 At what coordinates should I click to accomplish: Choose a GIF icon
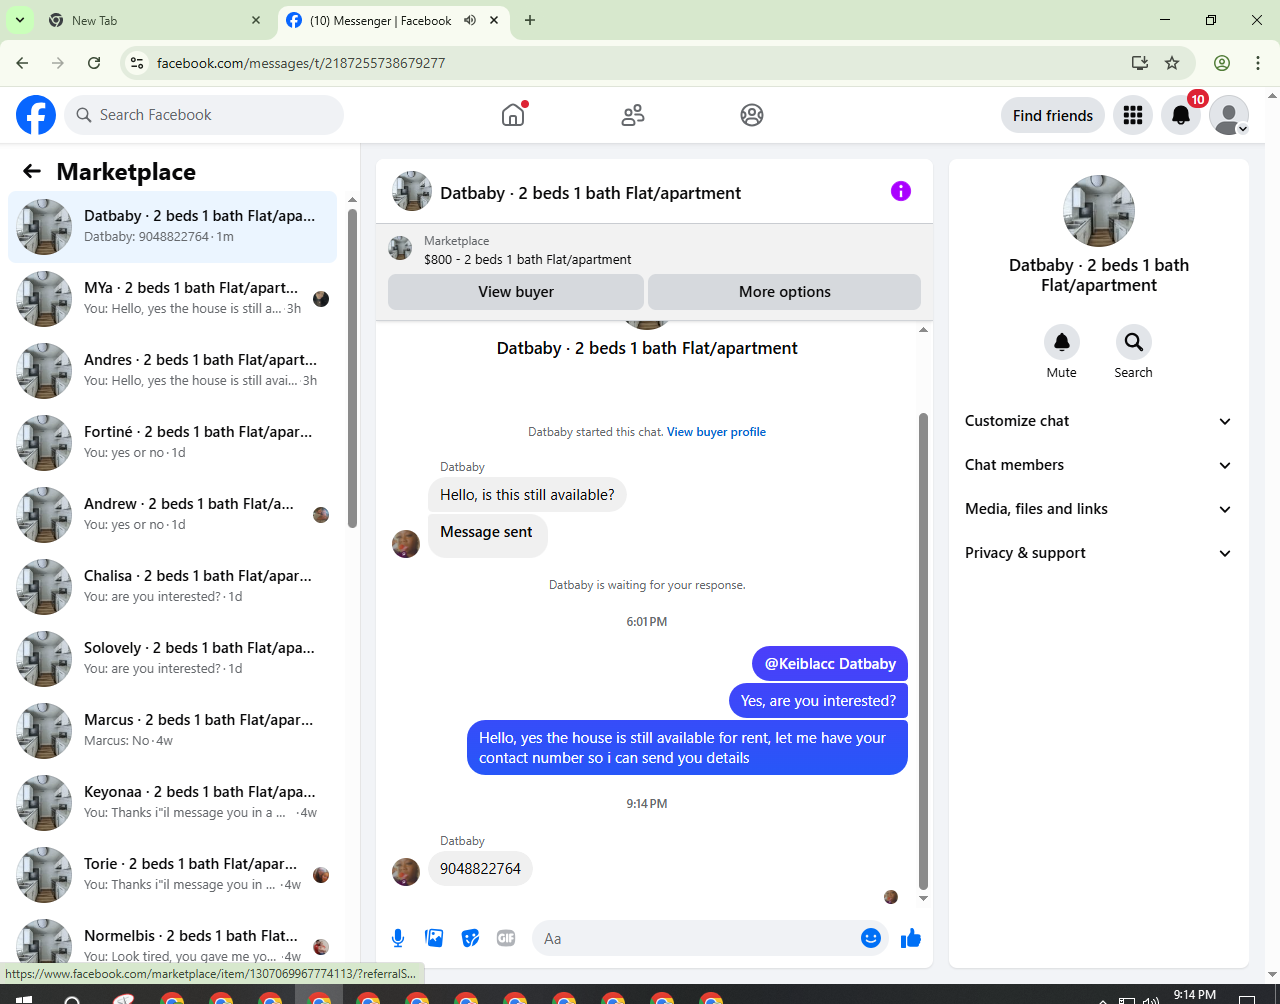tap(506, 938)
